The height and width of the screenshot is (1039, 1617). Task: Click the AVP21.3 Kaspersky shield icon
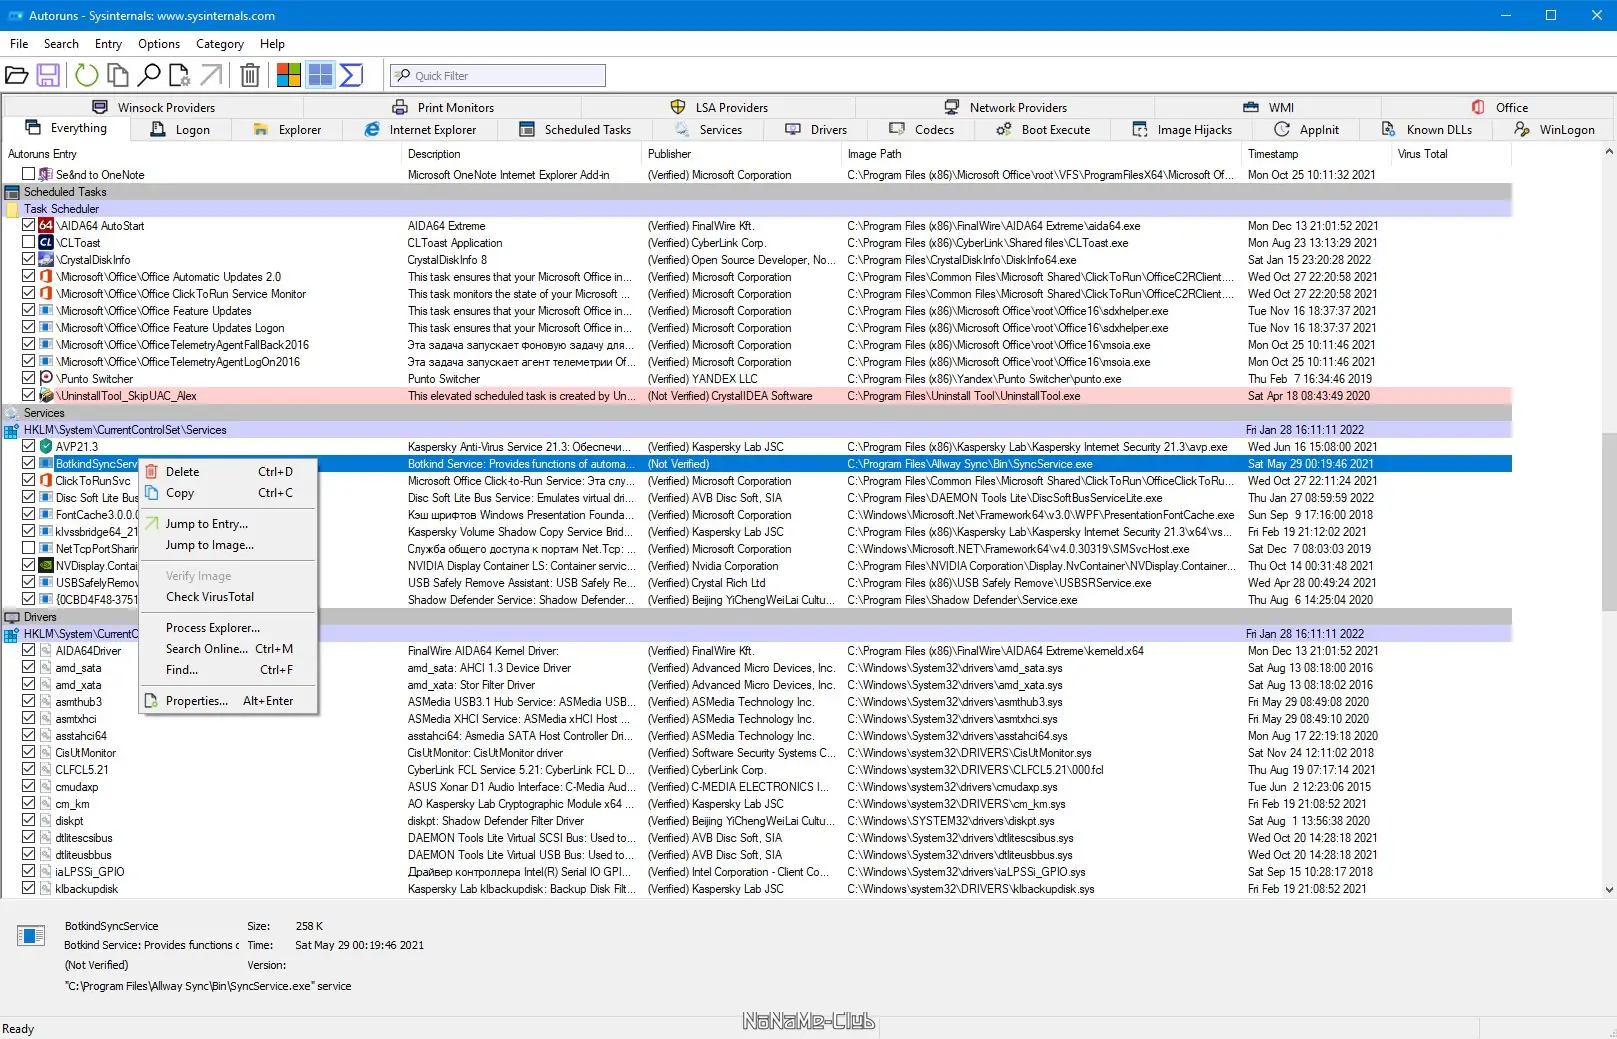[46, 447]
